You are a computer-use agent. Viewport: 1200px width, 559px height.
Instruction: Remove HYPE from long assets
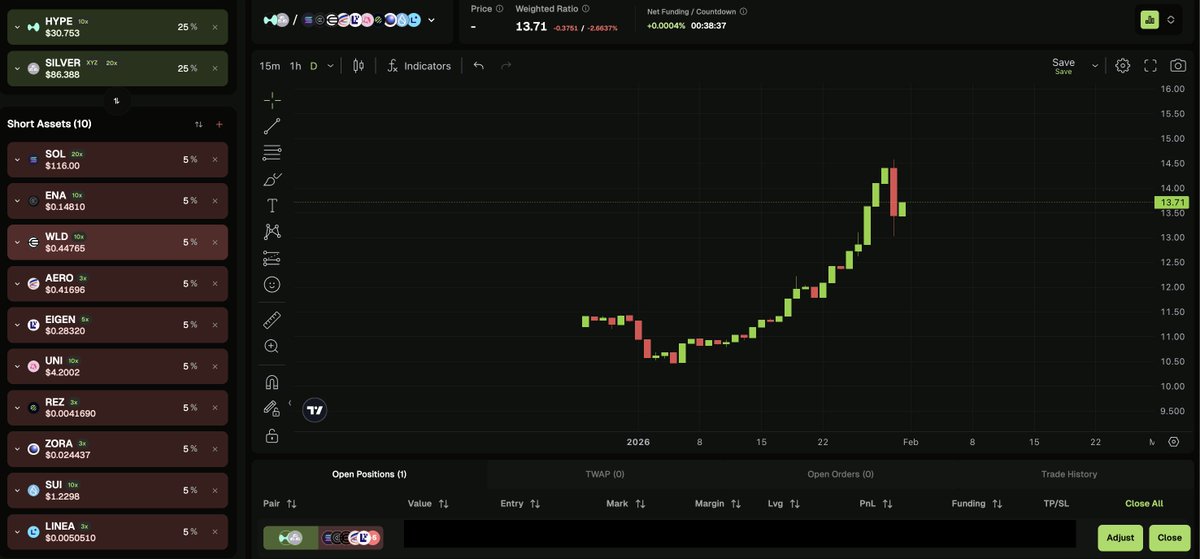point(215,27)
